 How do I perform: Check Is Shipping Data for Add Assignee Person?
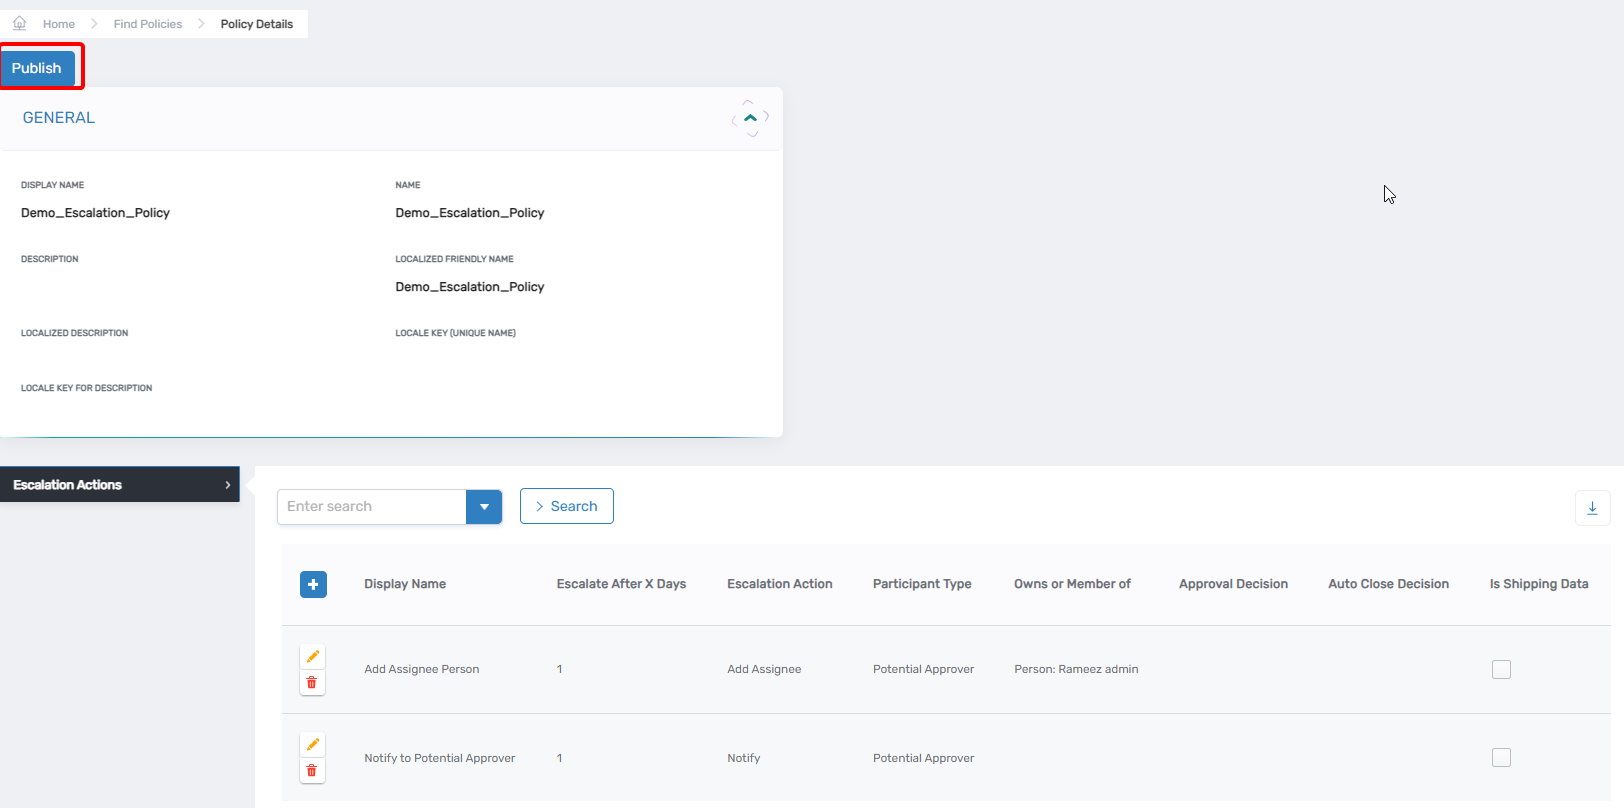point(1501,670)
